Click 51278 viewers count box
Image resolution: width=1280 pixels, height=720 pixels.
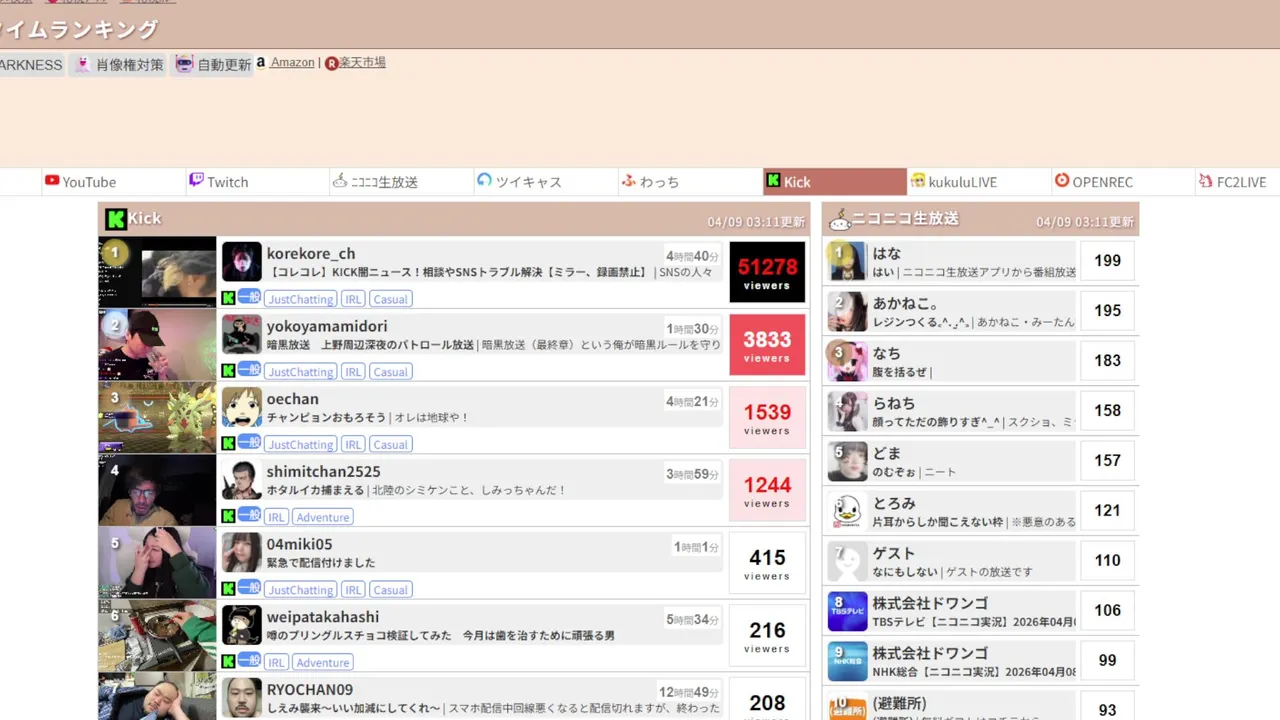pos(767,272)
